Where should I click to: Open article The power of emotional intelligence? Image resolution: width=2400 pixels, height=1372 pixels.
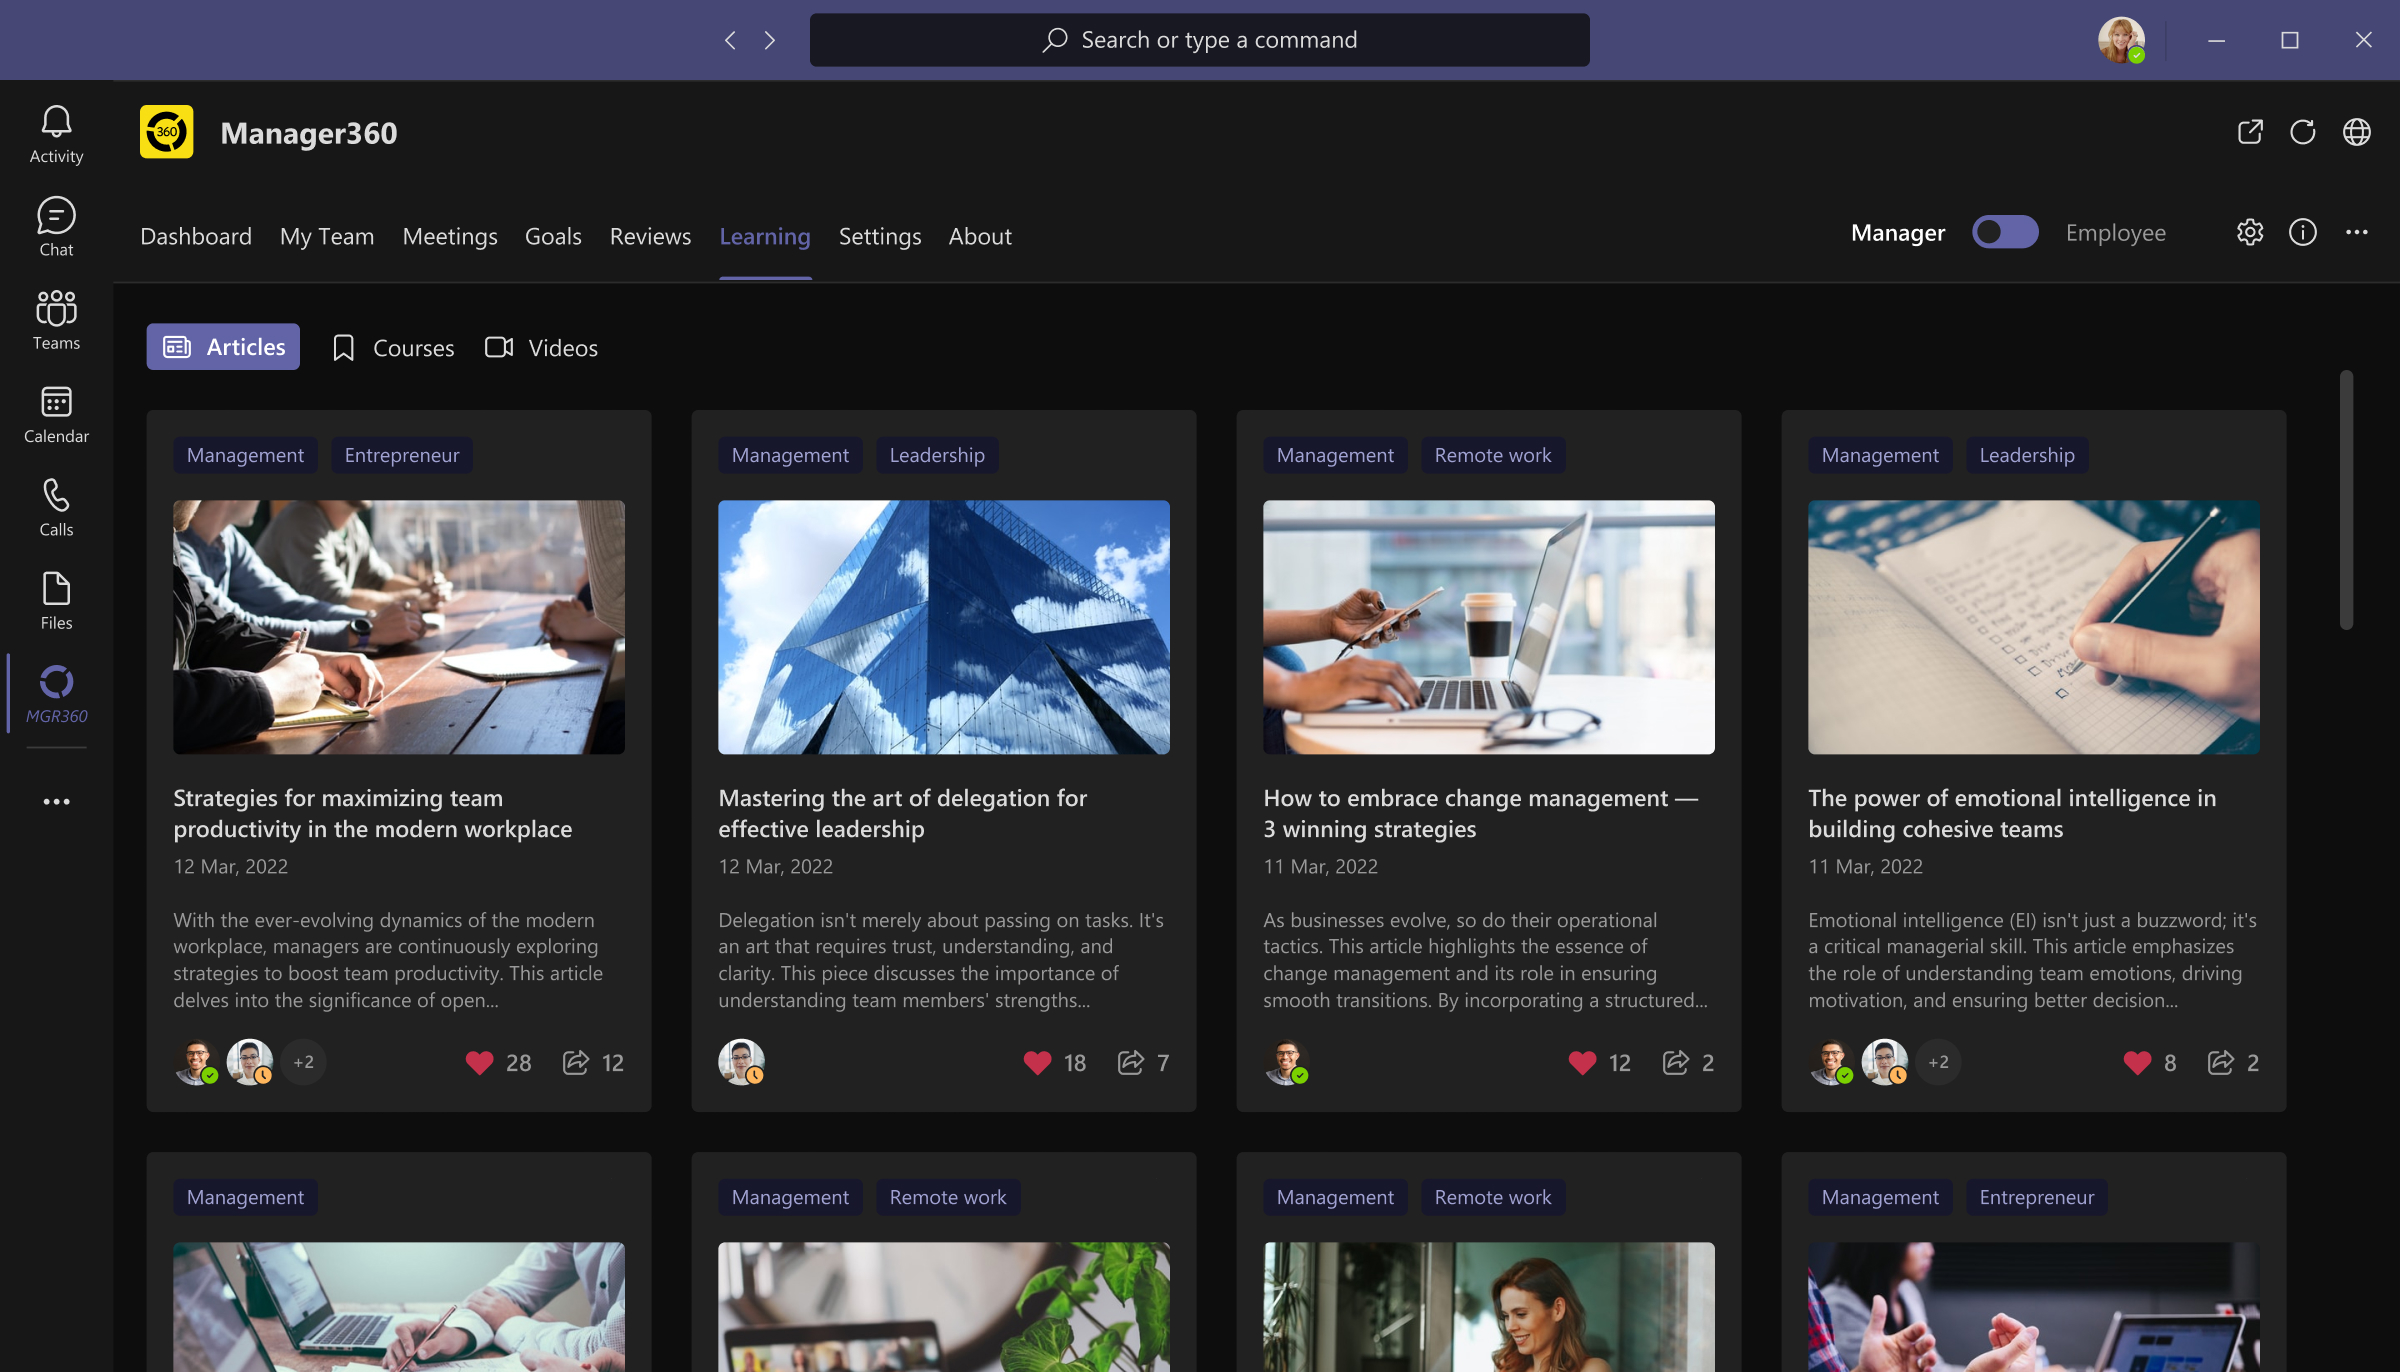tap(2012, 813)
